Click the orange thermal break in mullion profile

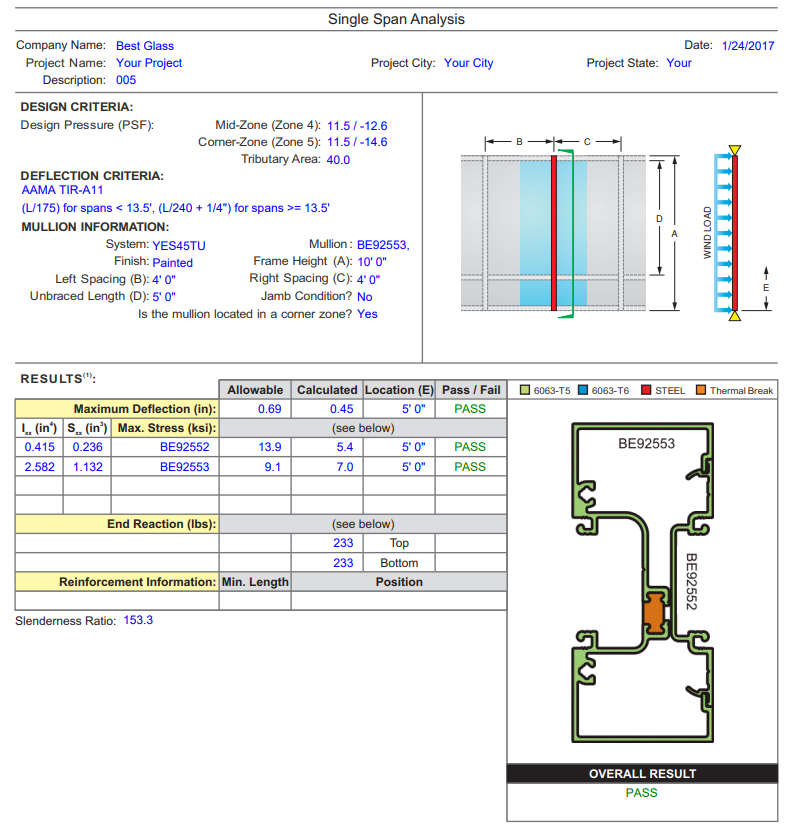point(654,614)
